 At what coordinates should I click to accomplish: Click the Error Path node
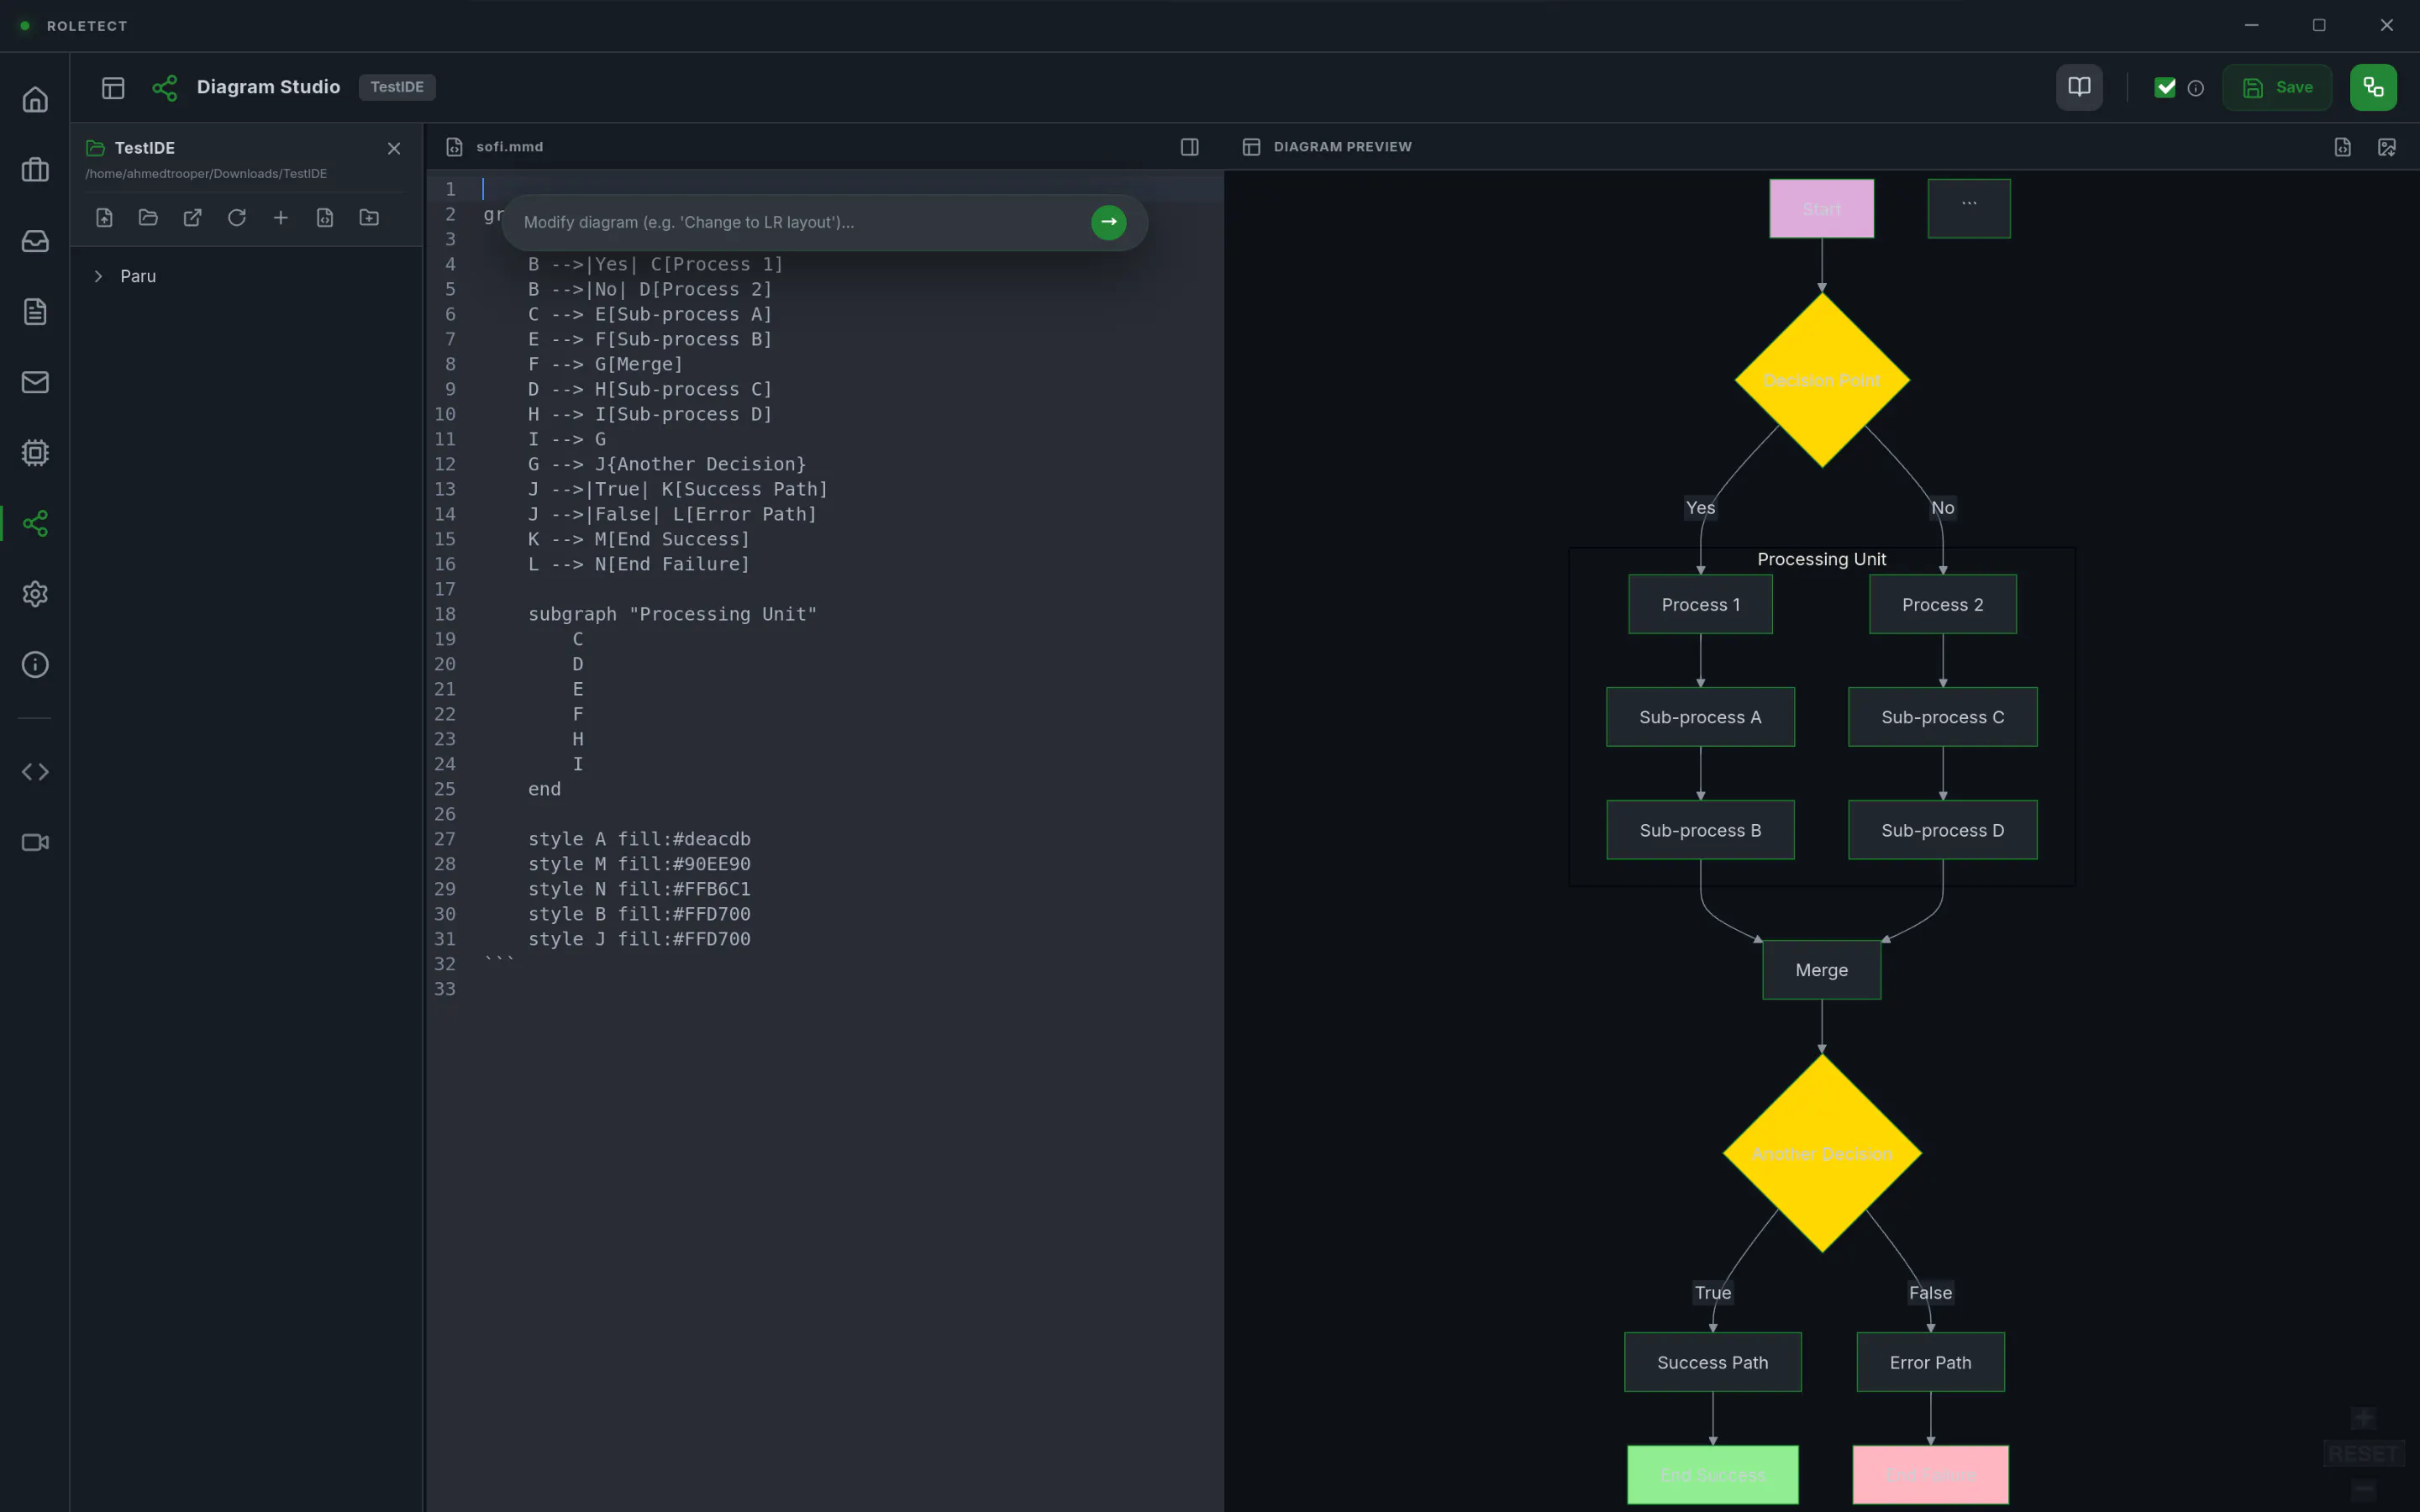[1930, 1362]
